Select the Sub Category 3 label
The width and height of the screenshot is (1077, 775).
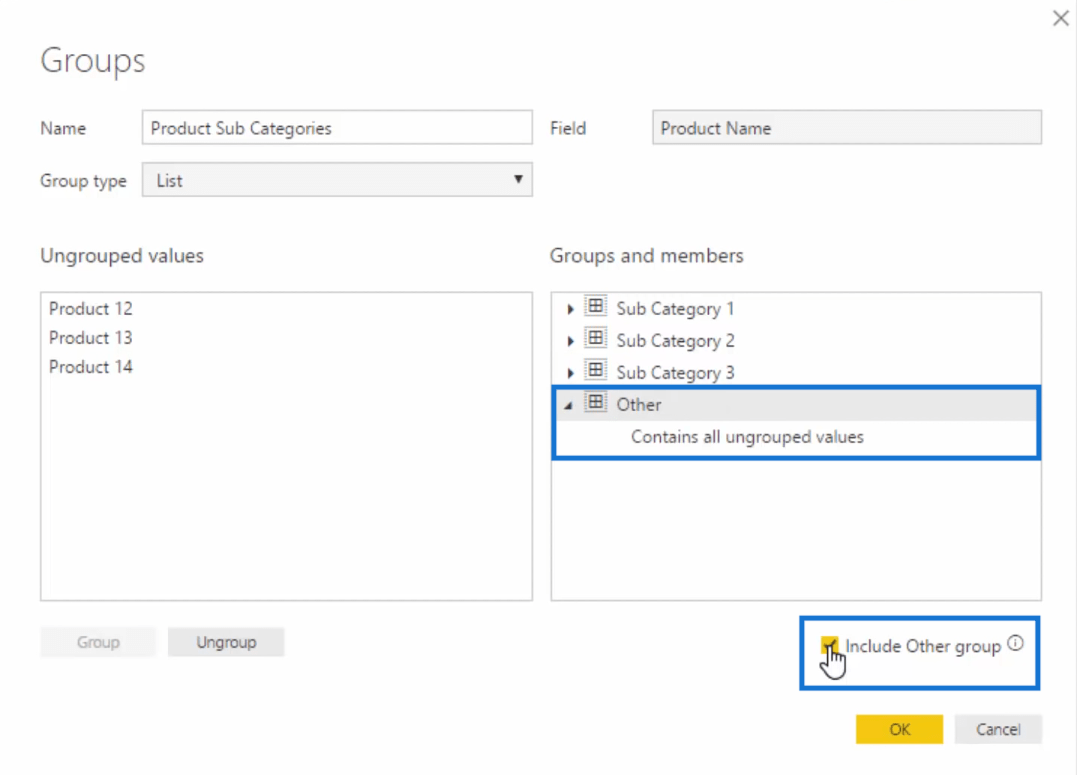click(x=675, y=373)
